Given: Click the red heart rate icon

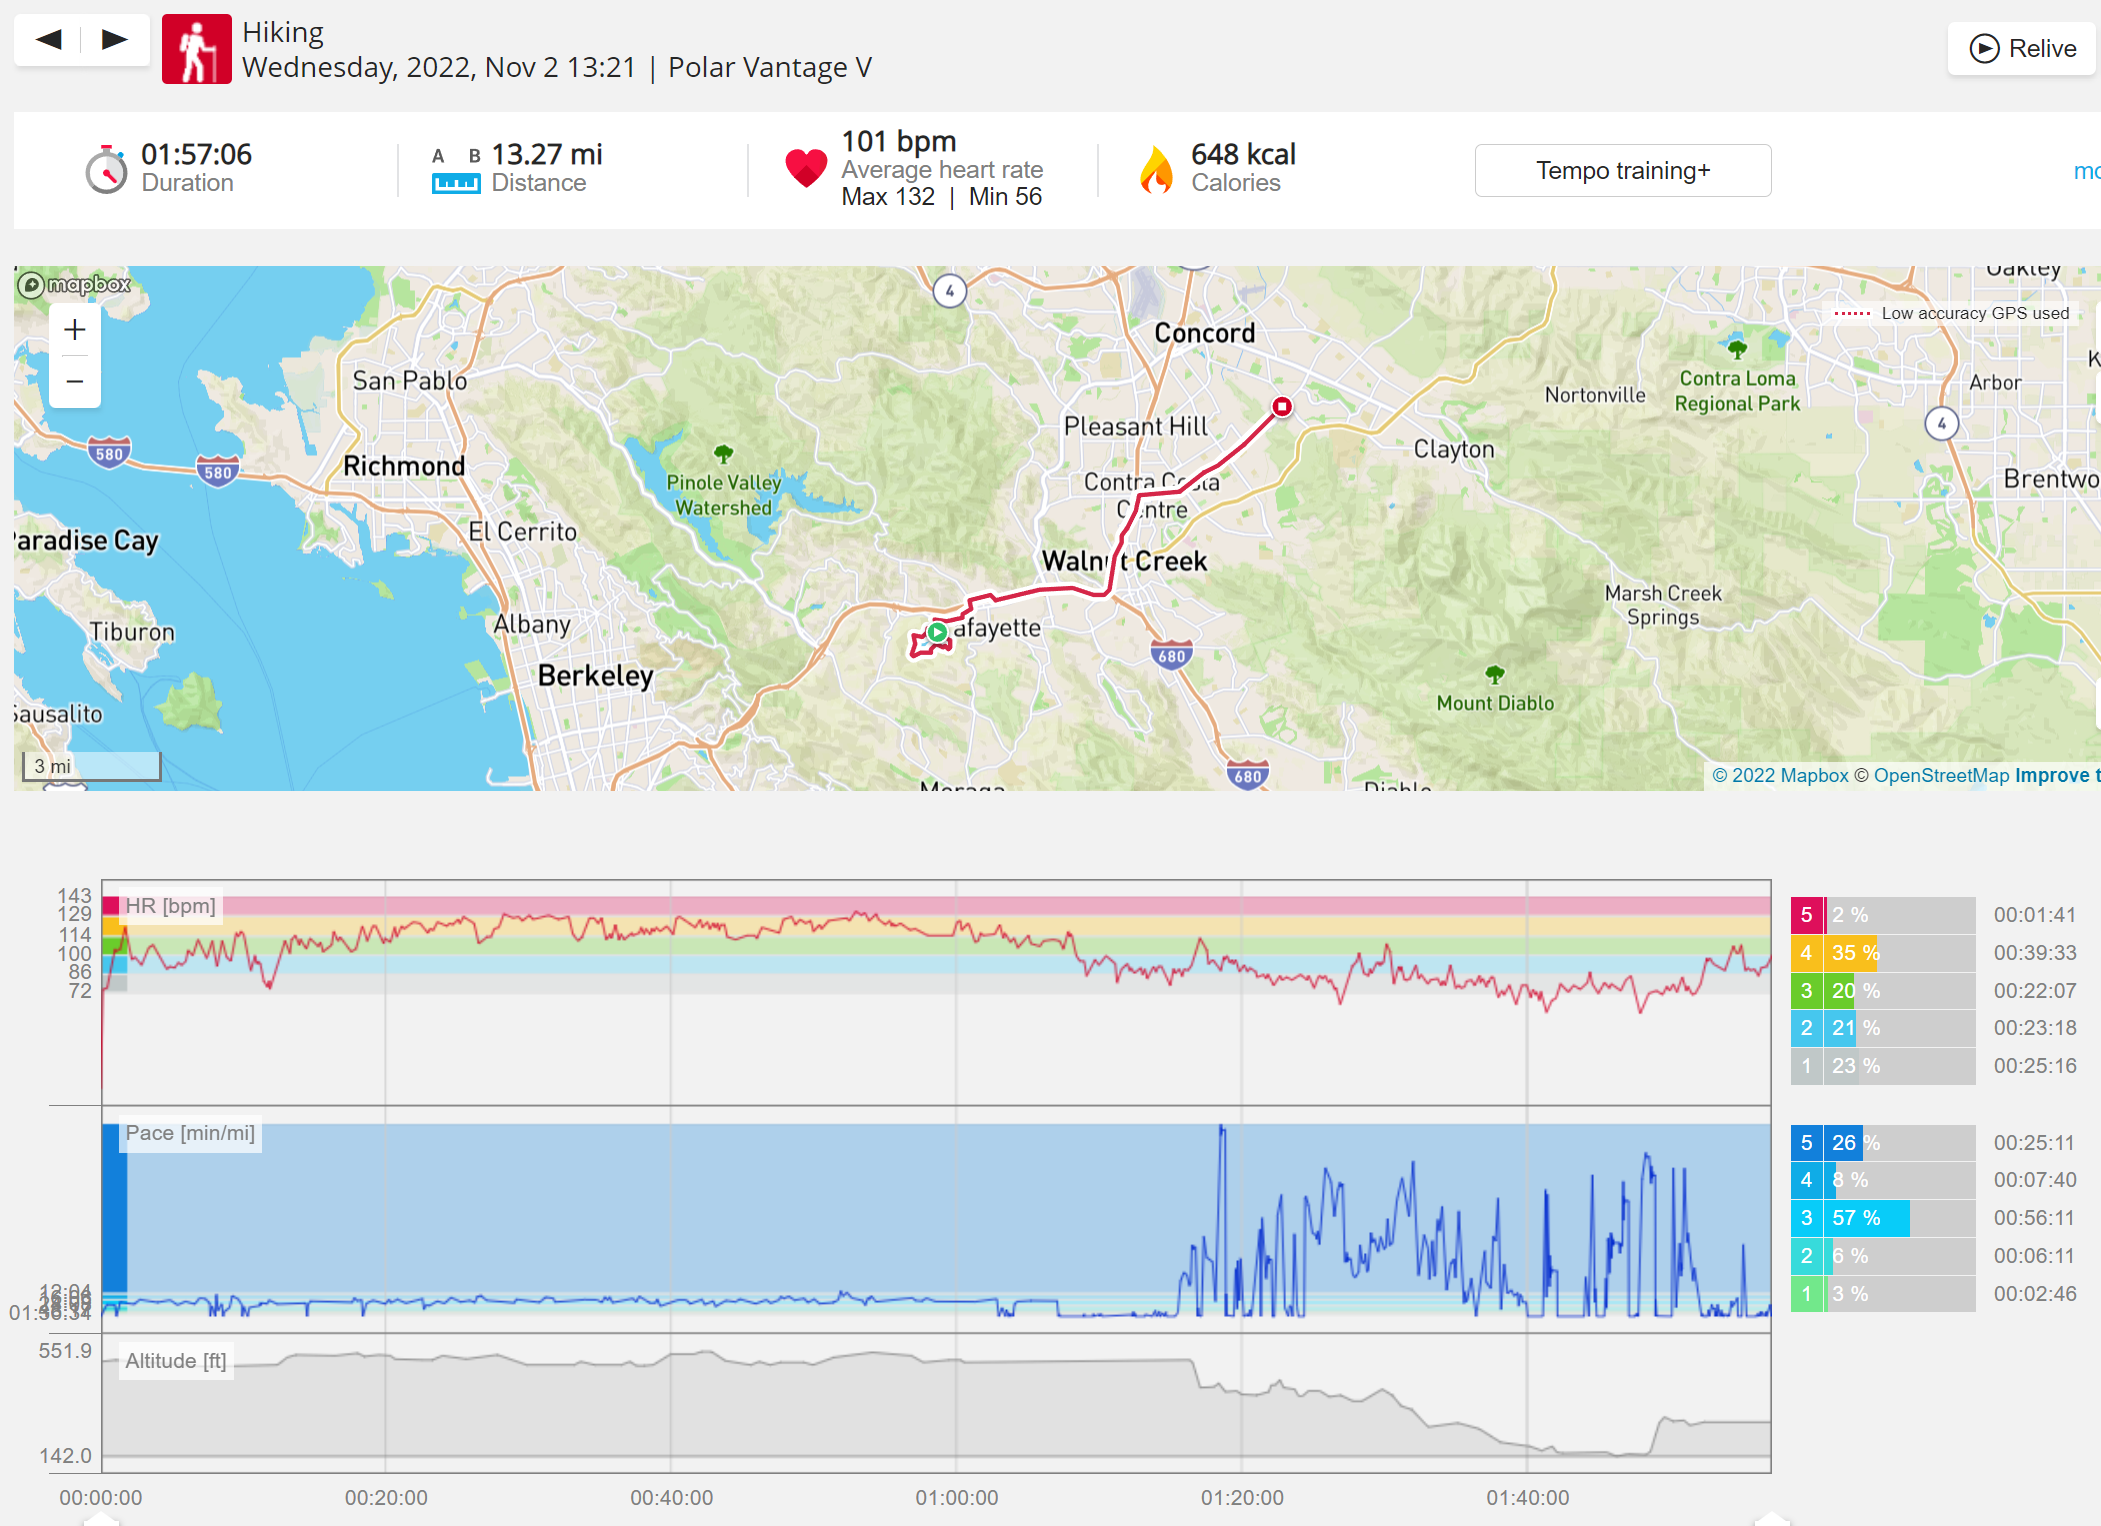Looking at the screenshot, I should point(806,168).
